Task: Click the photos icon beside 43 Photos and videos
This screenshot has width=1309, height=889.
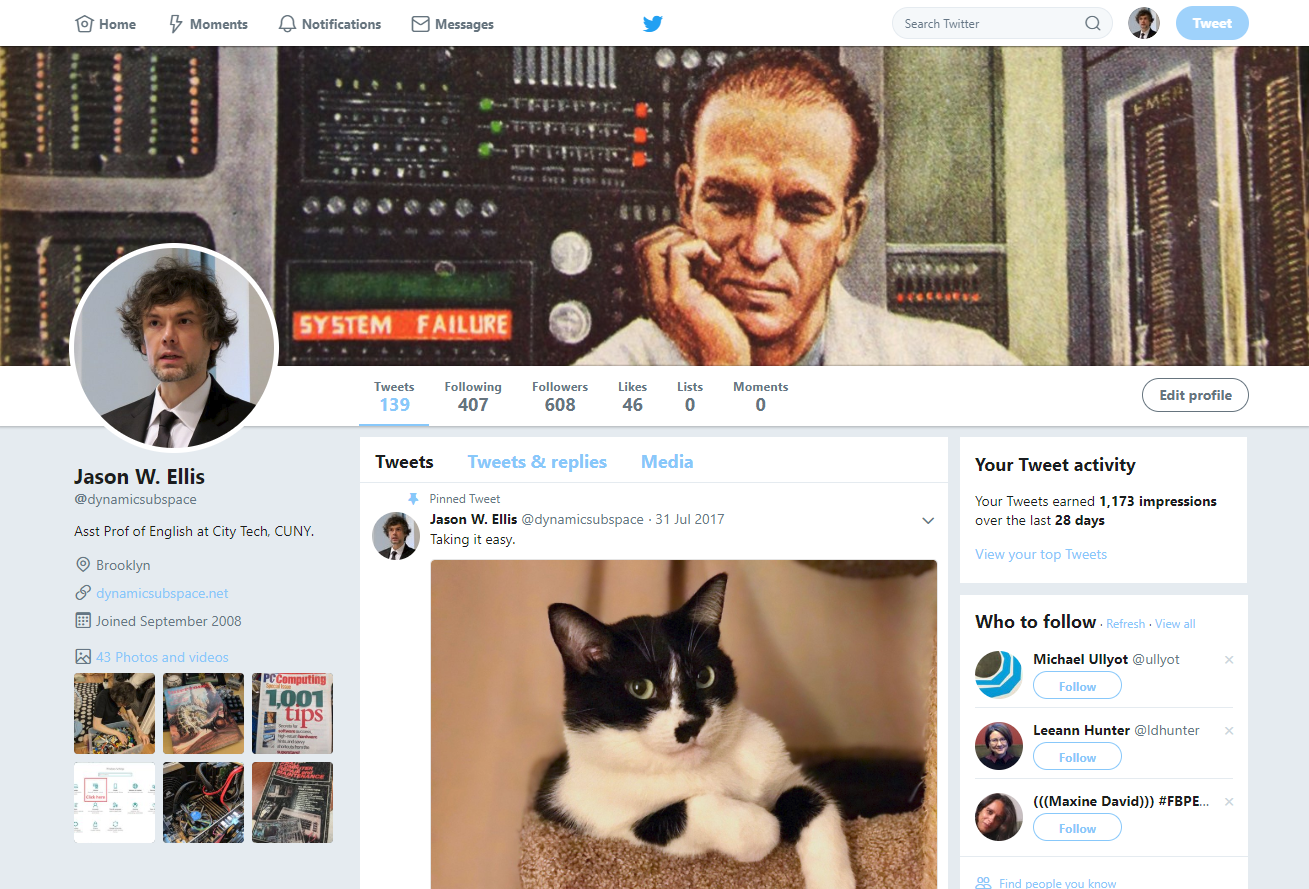Action: (81, 657)
